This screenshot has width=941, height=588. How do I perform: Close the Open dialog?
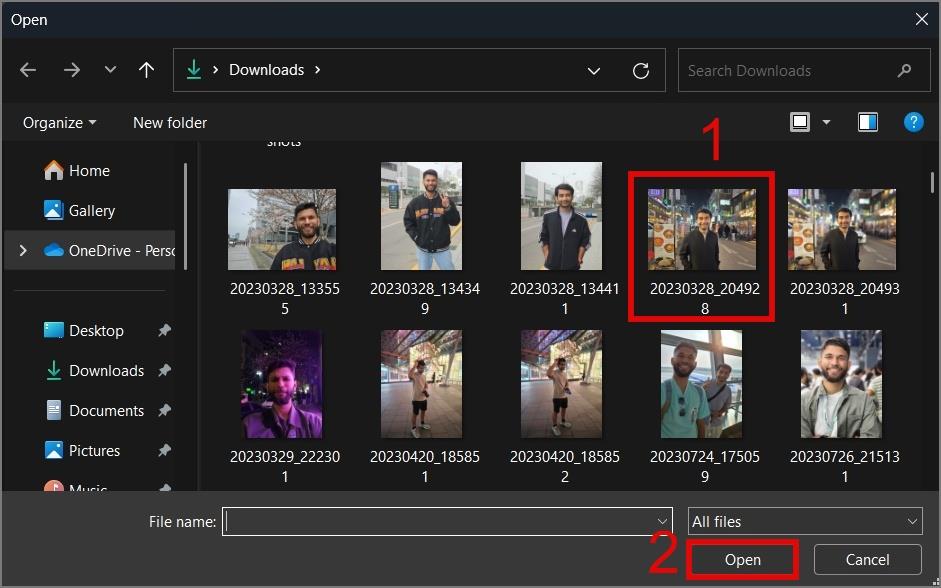point(922,20)
